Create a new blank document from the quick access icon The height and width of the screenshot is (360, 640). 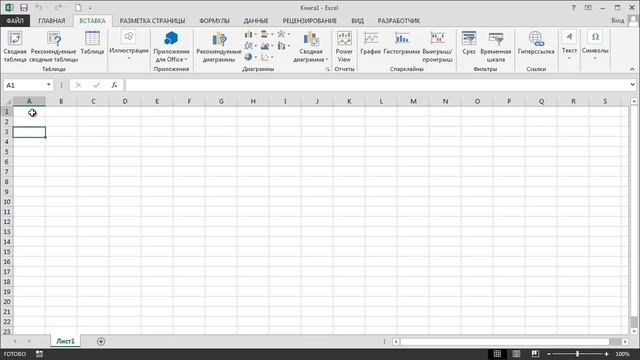[x=78, y=8]
